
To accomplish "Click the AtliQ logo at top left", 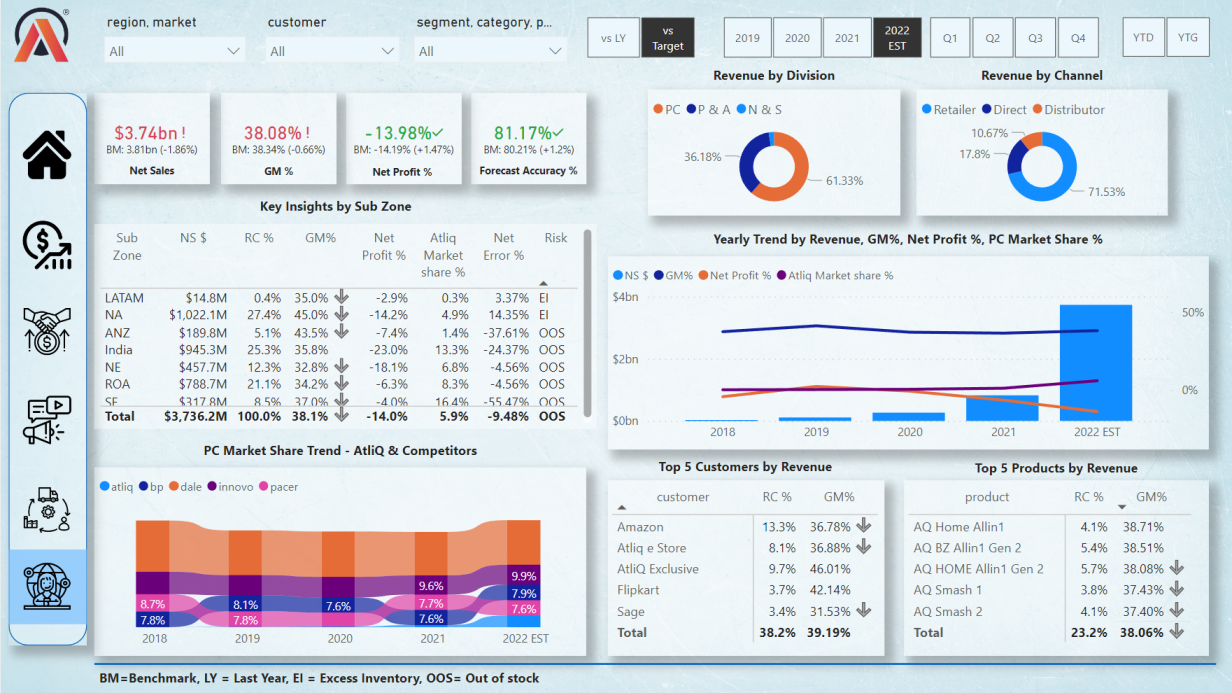I will click(x=42, y=35).
